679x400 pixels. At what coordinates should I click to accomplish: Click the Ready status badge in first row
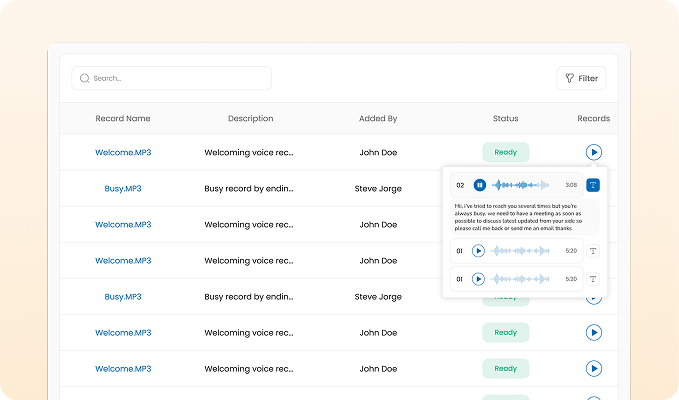[x=505, y=152]
